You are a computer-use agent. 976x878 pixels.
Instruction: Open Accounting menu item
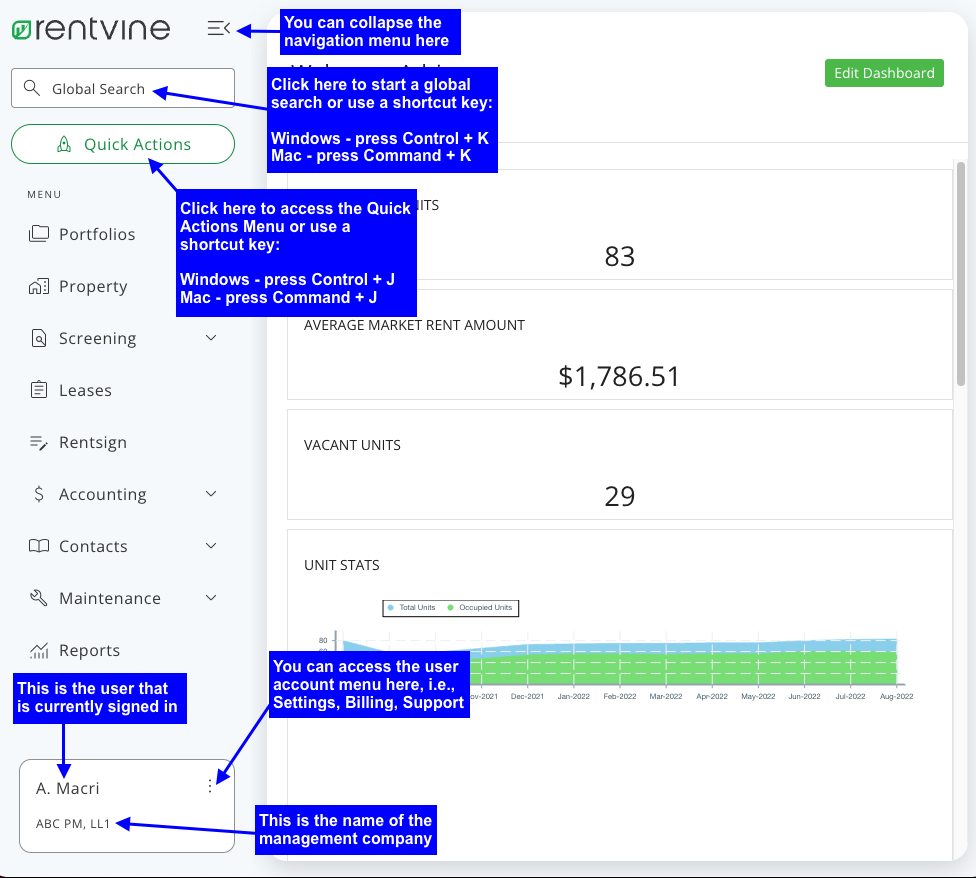tap(103, 494)
